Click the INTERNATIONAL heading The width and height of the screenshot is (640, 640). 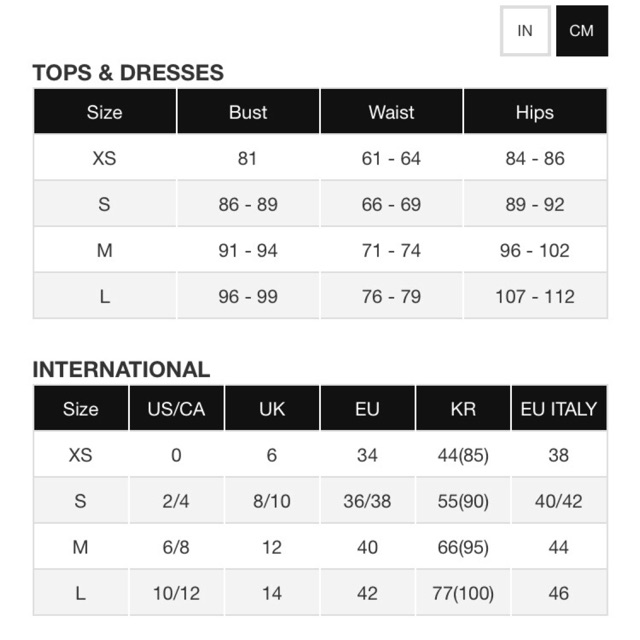pyautogui.click(x=121, y=369)
